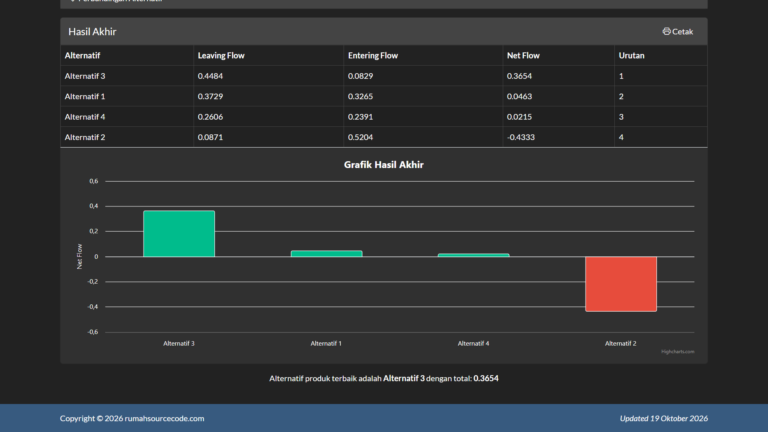Click the best alternative summary sentence
768x432 pixels.
point(384,378)
